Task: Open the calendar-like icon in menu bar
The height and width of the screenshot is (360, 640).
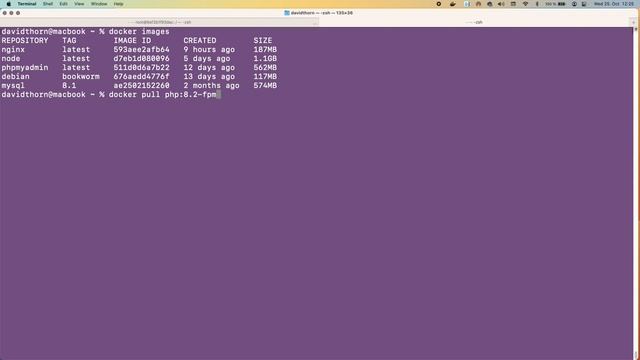Action: pos(513,4)
